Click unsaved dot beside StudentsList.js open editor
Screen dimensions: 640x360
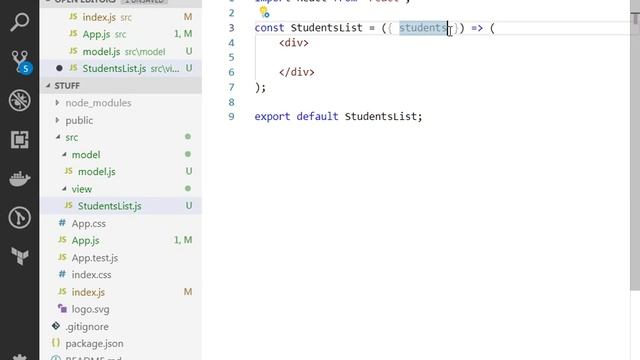(59, 68)
